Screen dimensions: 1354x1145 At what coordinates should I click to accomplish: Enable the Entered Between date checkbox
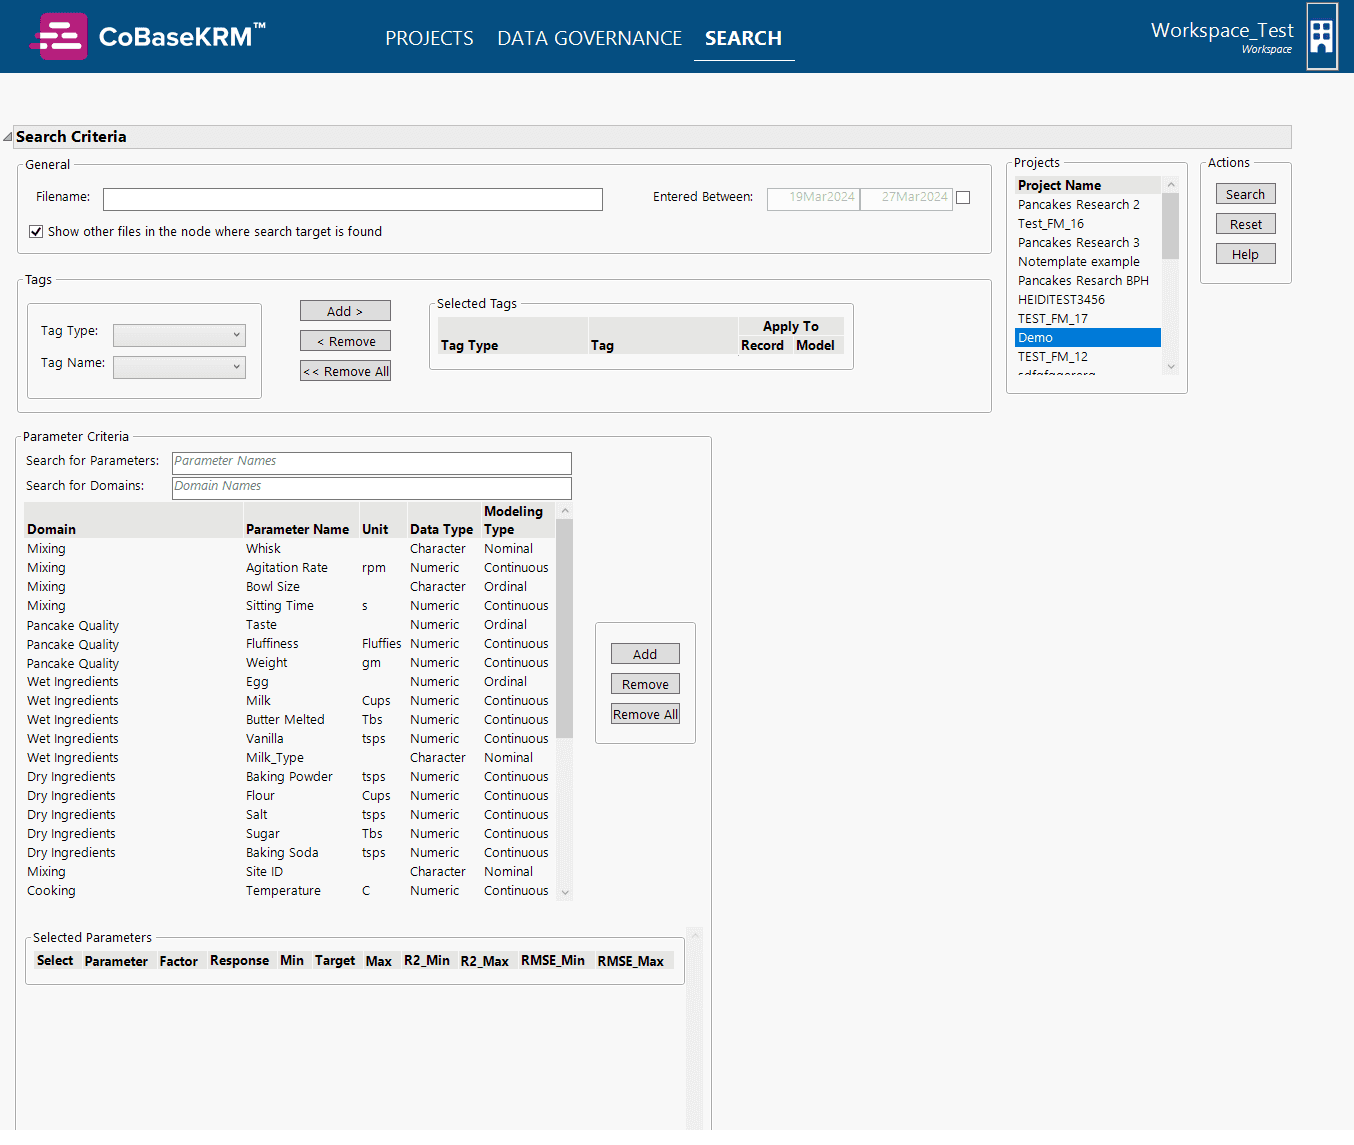pos(963,197)
